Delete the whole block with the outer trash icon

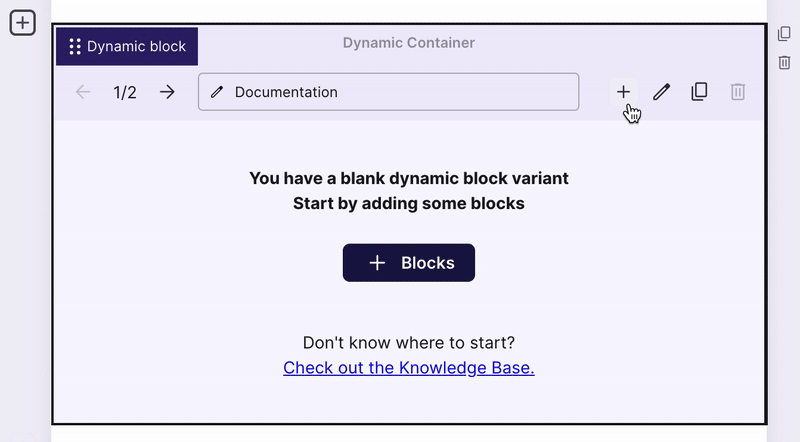click(x=784, y=63)
